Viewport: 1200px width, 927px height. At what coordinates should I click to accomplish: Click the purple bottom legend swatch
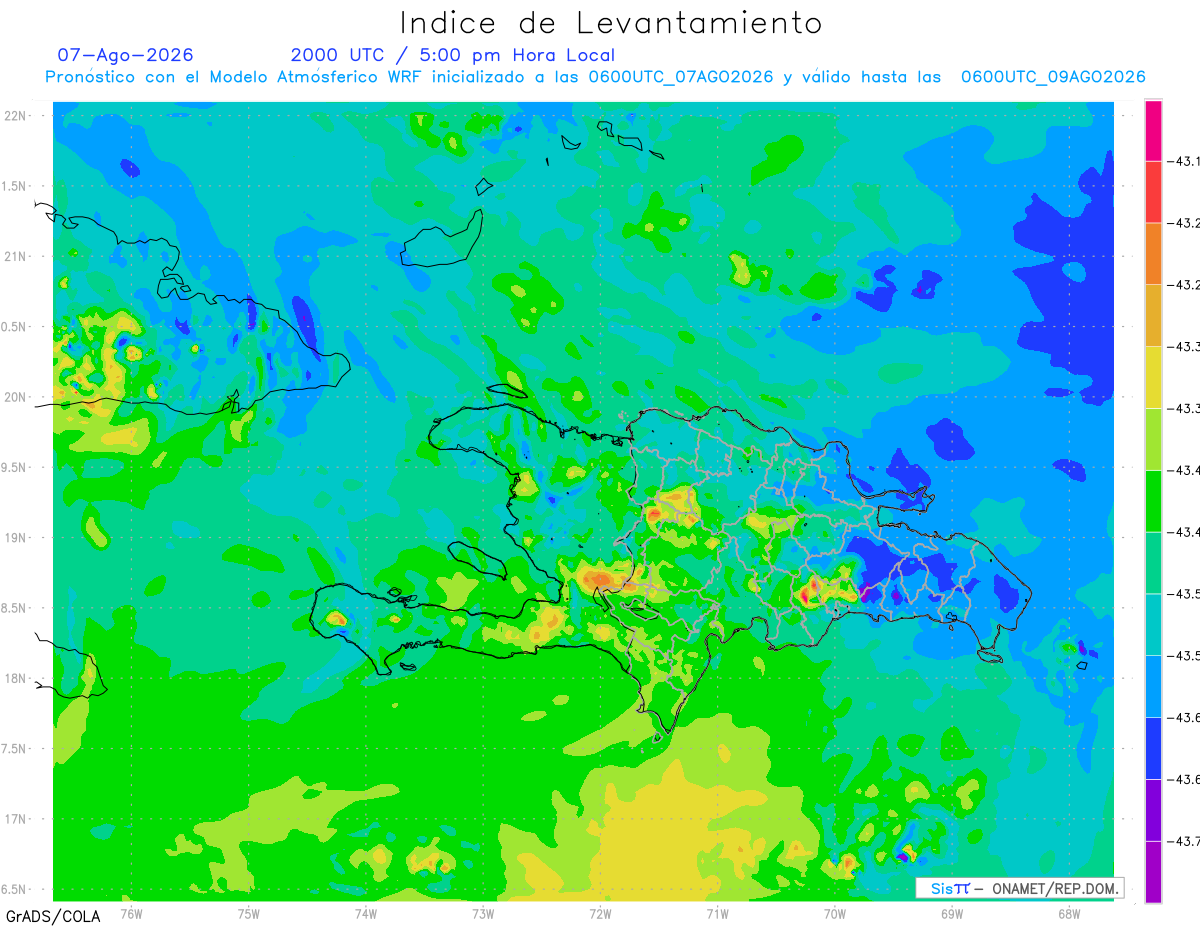pyautogui.click(x=1153, y=872)
